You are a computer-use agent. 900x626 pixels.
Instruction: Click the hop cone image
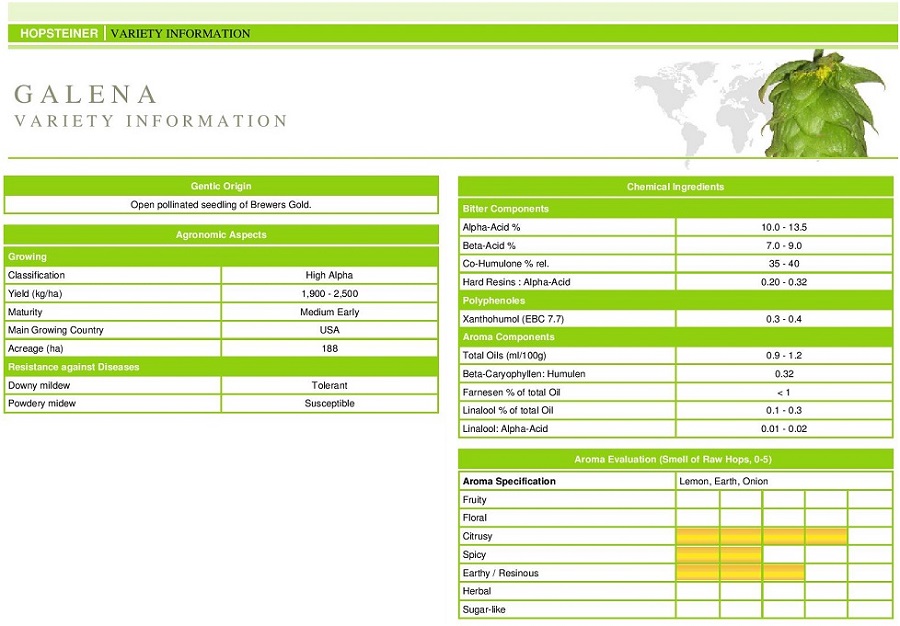(823, 103)
